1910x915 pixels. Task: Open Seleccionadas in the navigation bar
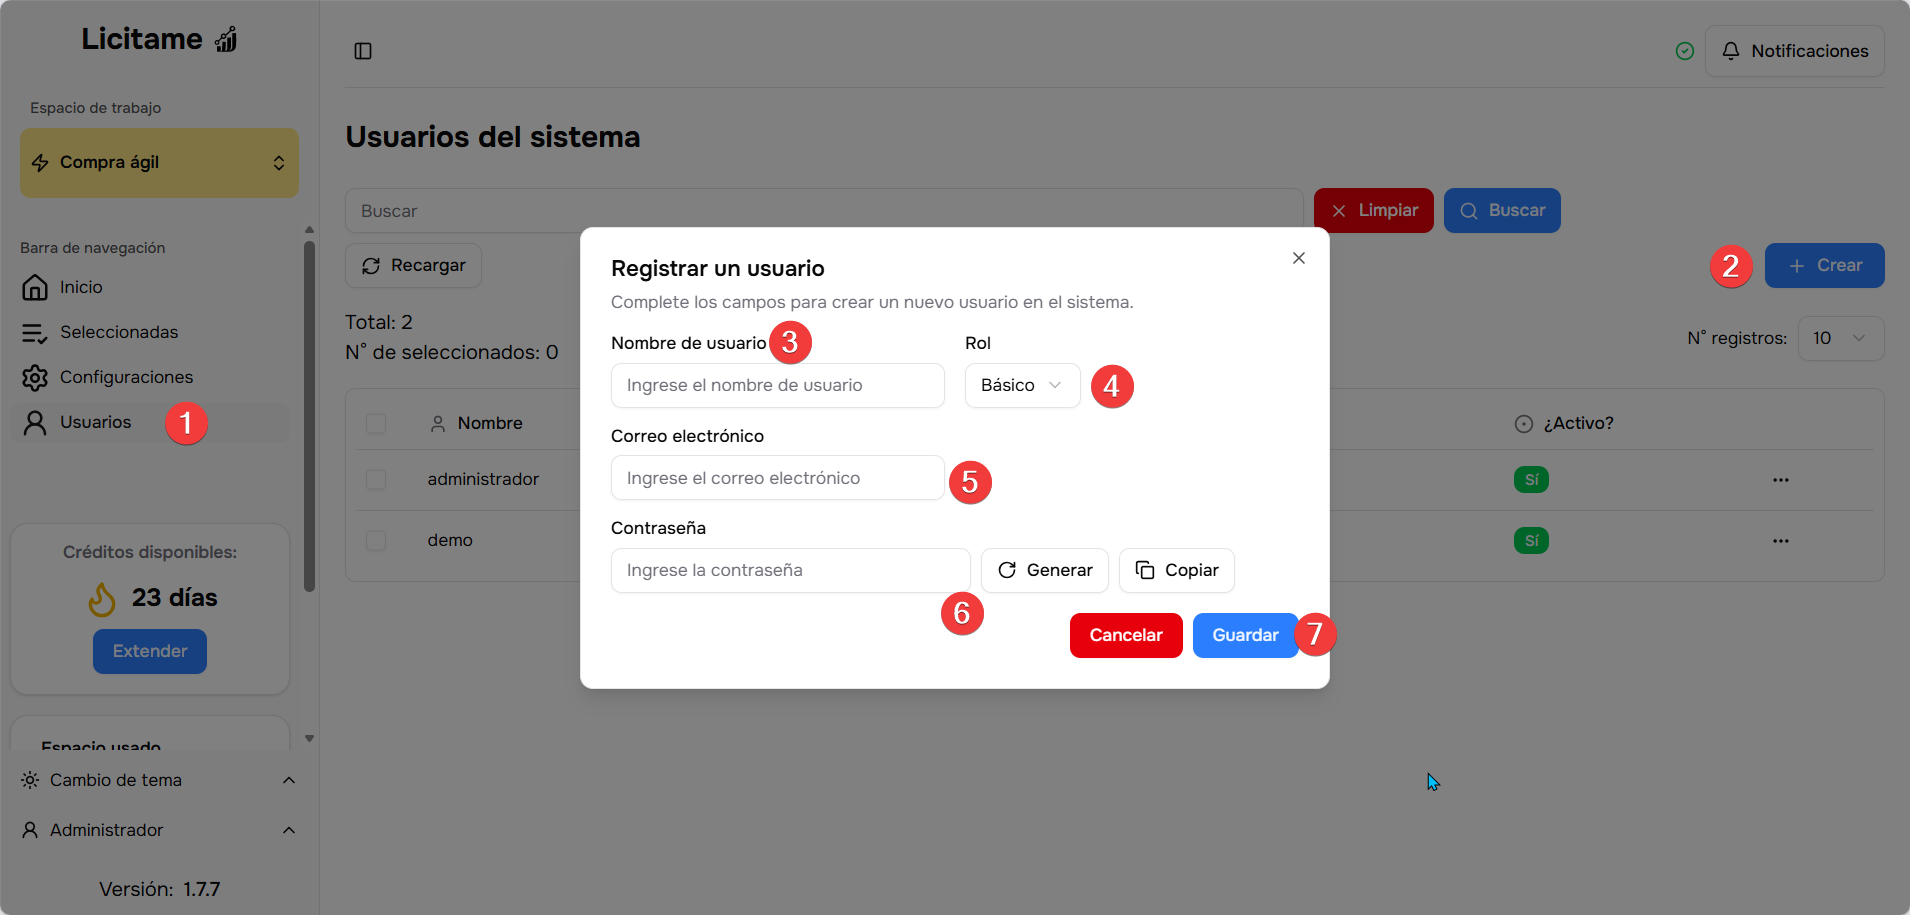point(118,332)
